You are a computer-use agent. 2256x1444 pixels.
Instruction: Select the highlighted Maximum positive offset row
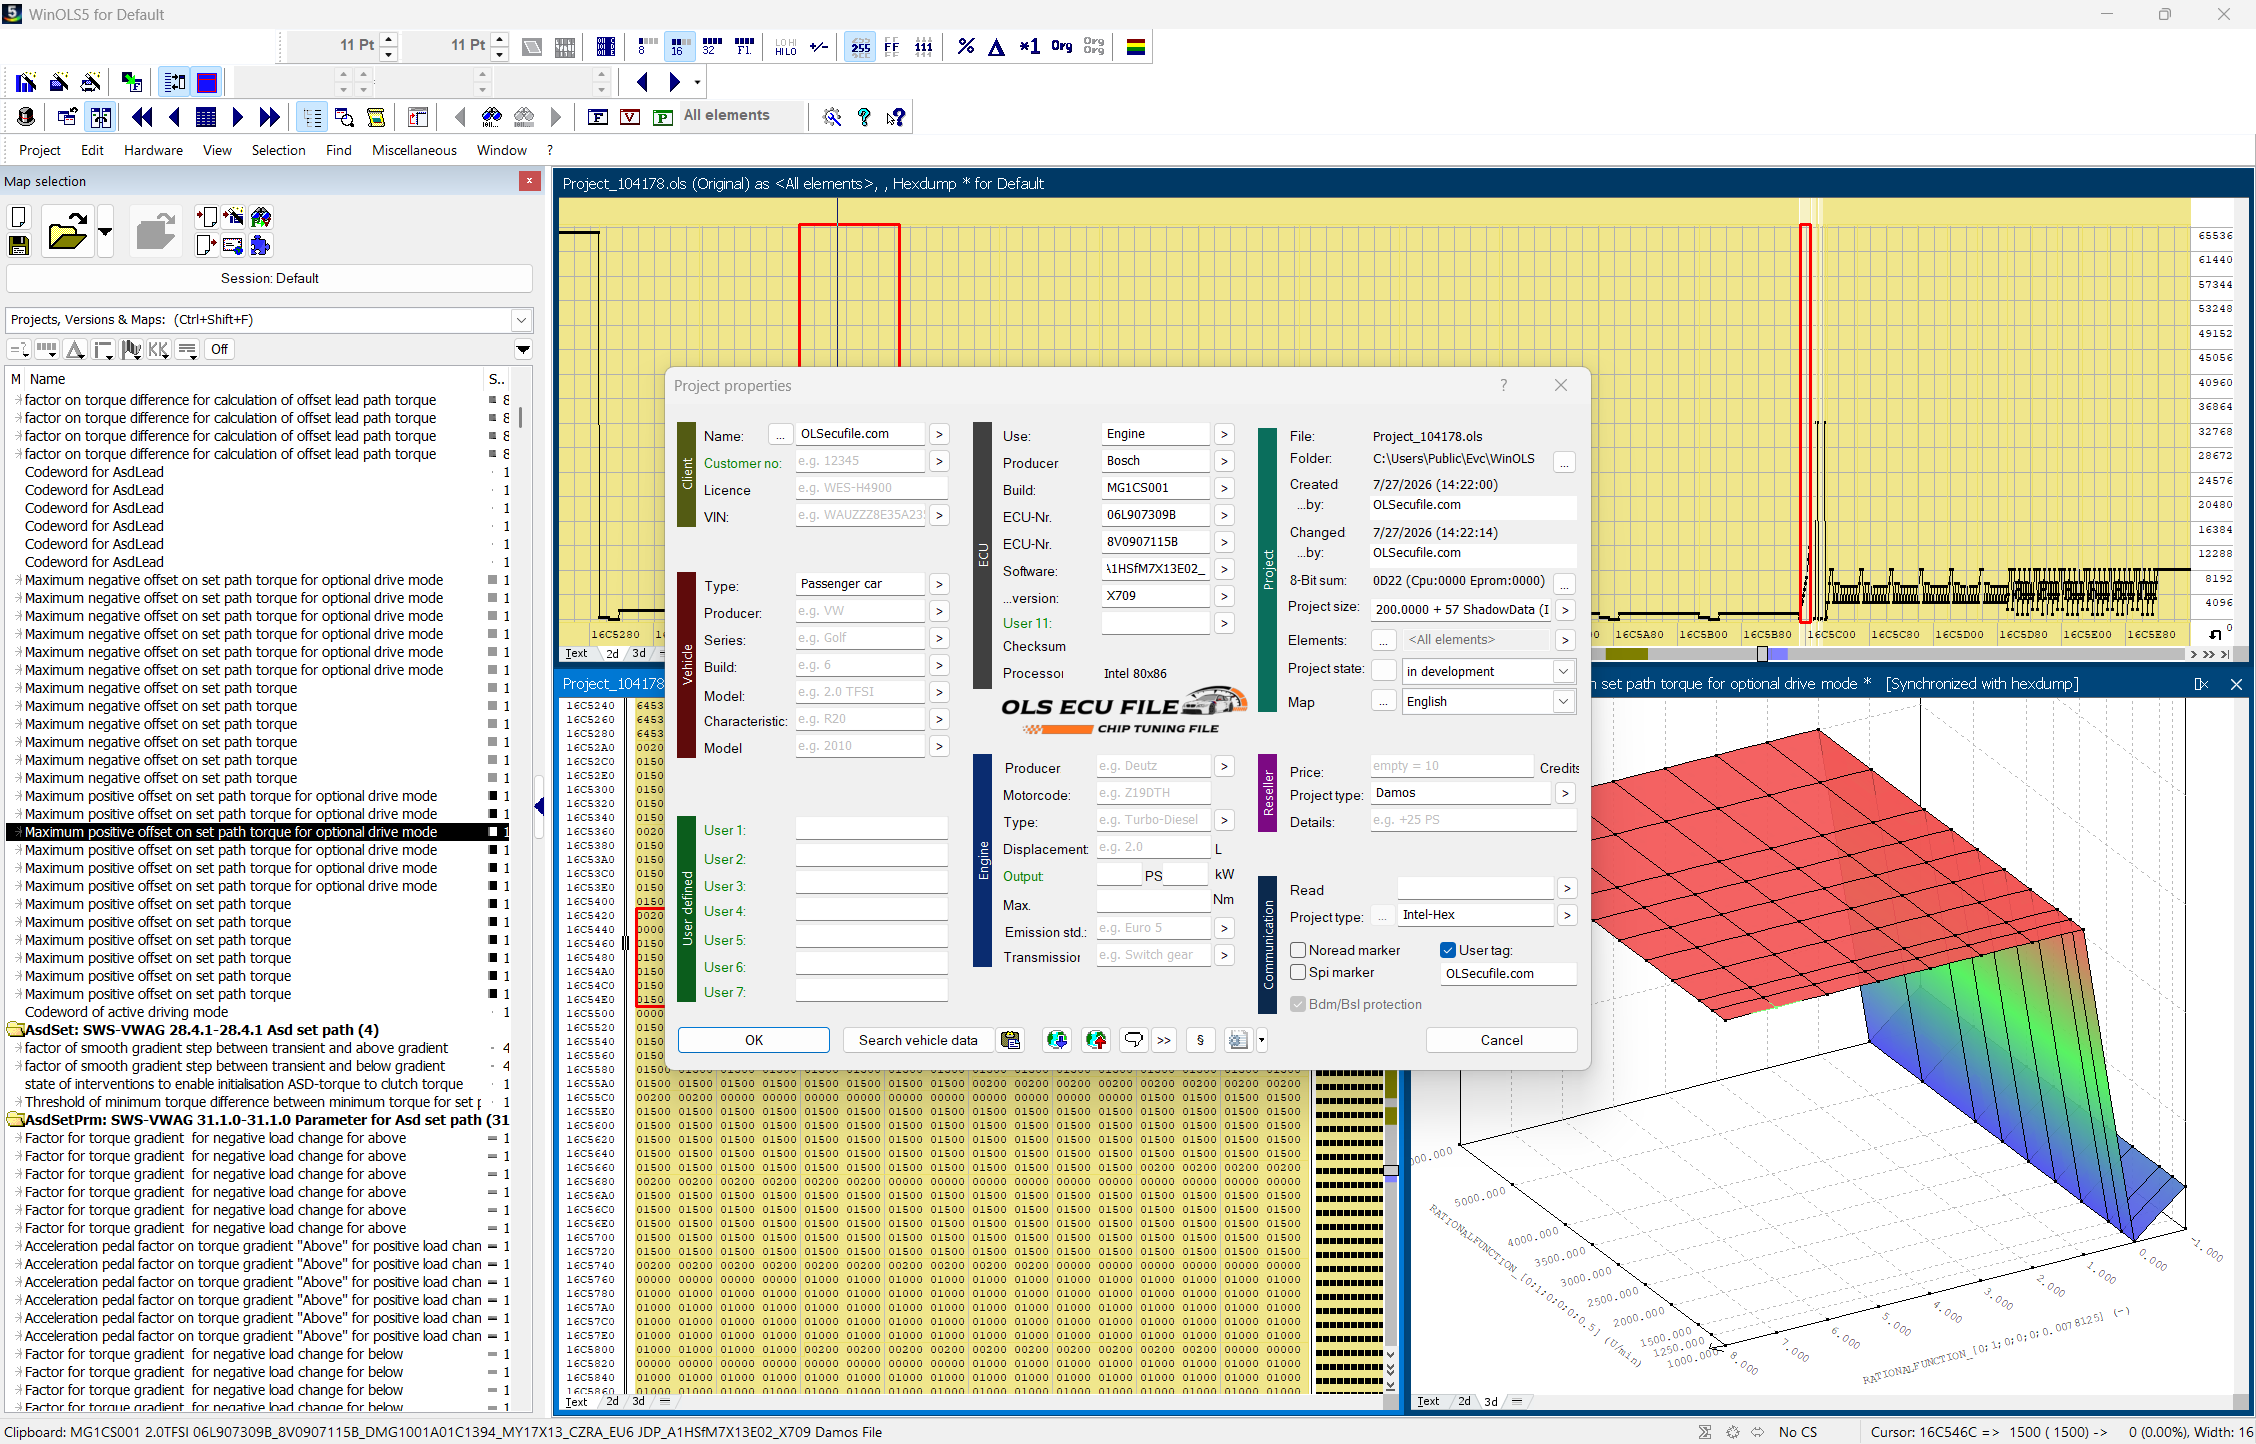pos(256,832)
